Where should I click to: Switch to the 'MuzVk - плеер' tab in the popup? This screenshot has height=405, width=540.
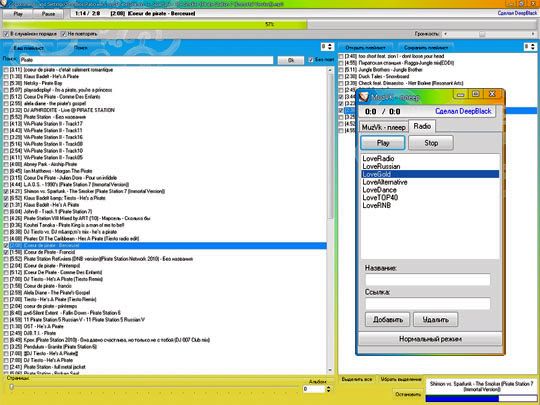click(x=383, y=127)
